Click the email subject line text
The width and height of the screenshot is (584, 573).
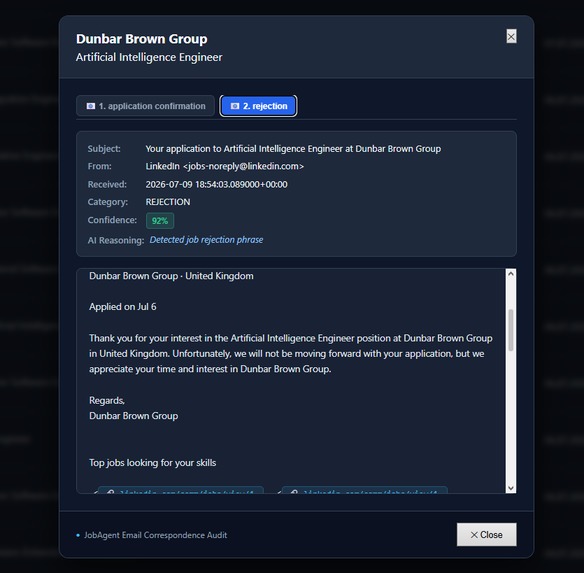tap(293, 149)
